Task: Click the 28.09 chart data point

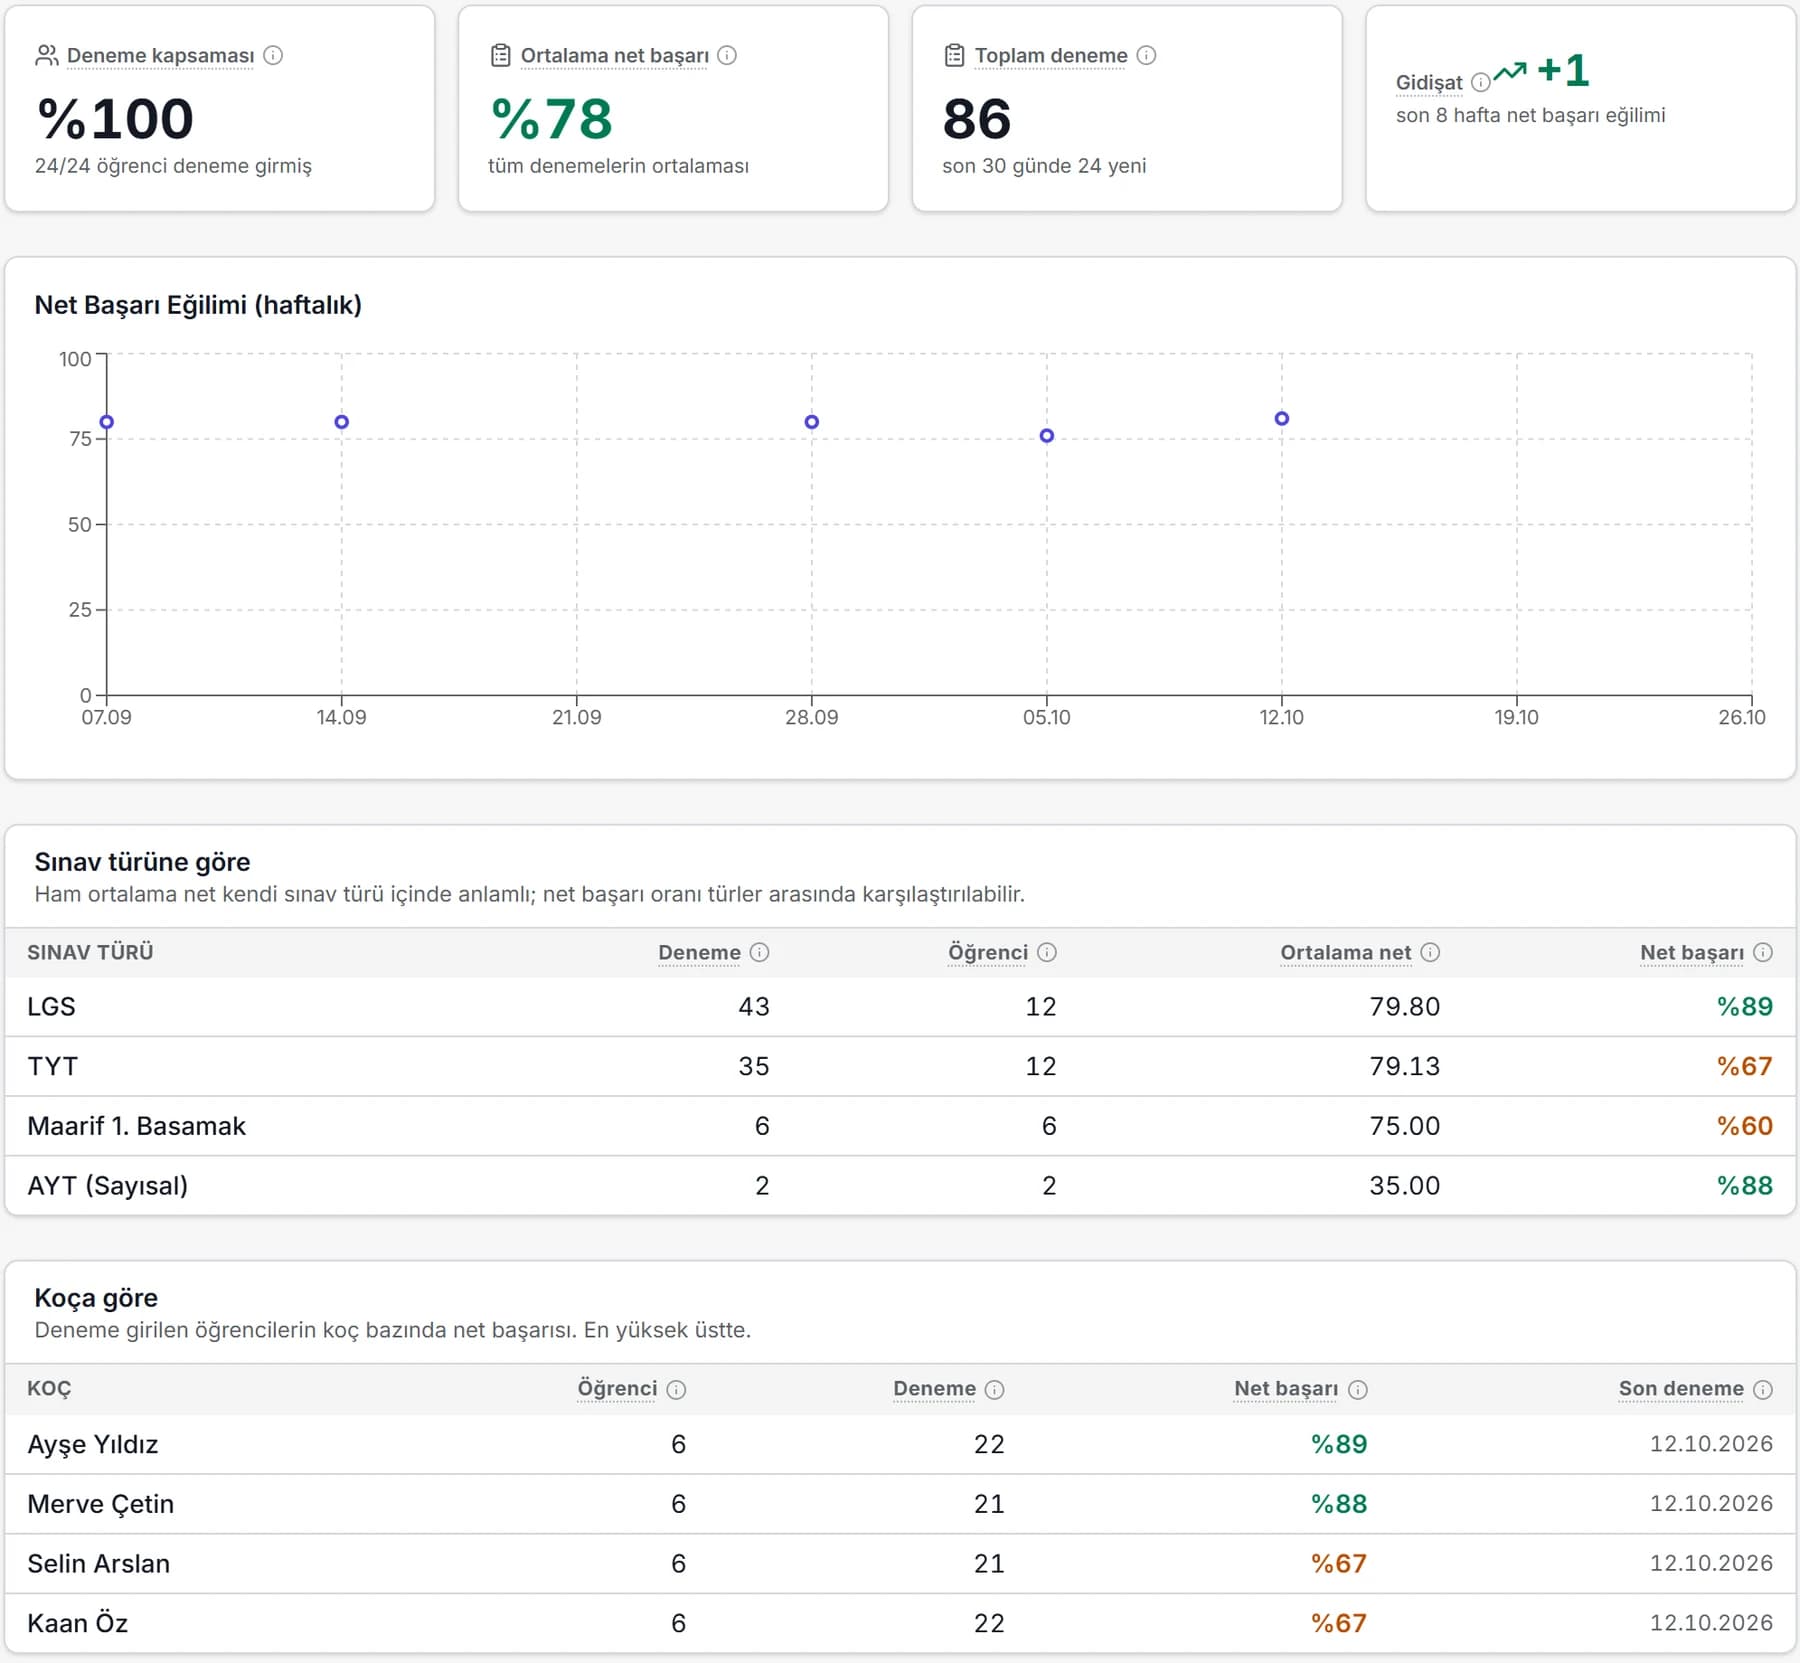Action: pyautogui.click(x=811, y=422)
